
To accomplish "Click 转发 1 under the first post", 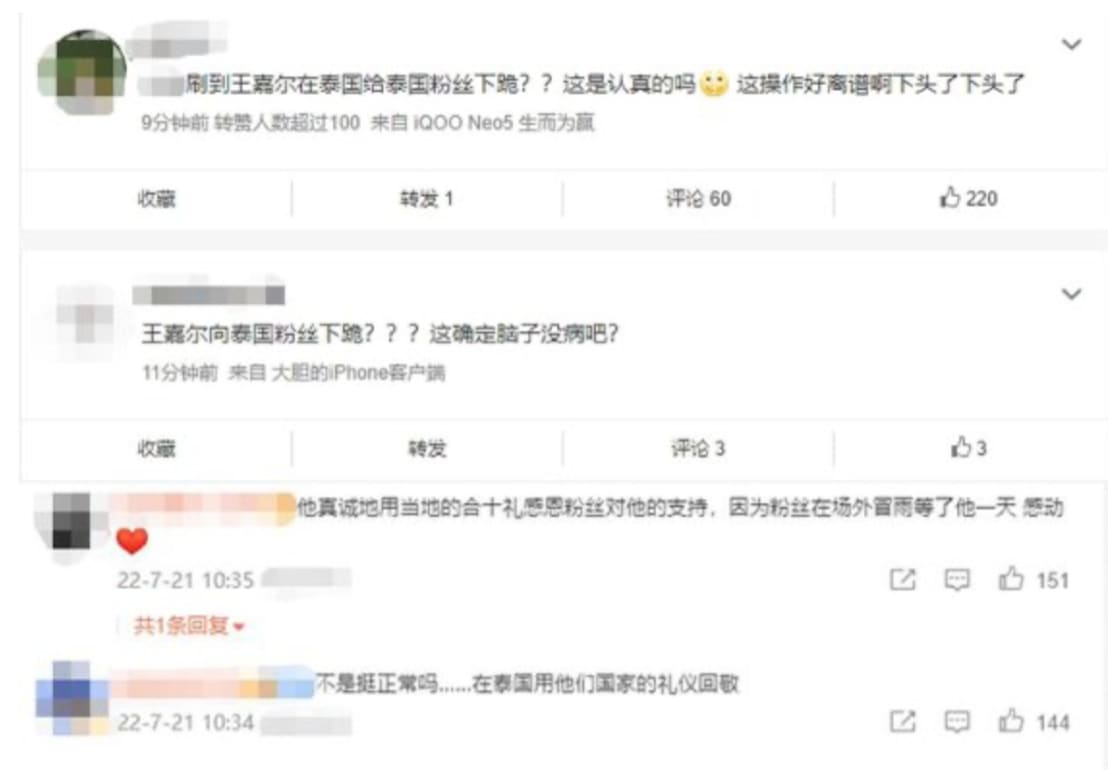I will pyautogui.click(x=427, y=199).
